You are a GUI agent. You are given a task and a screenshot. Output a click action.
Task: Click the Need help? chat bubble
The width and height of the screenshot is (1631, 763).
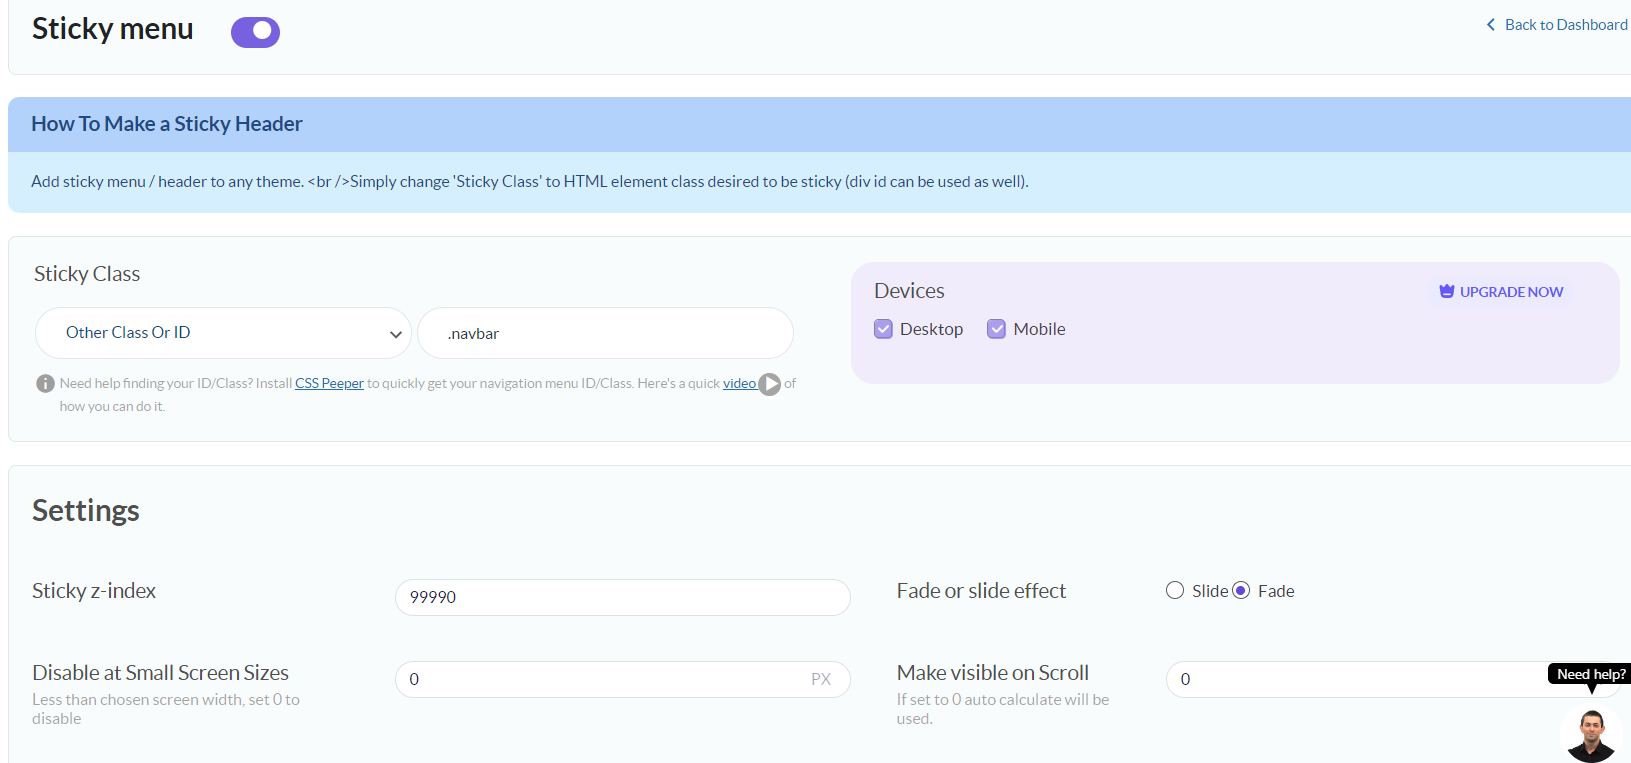1590,674
